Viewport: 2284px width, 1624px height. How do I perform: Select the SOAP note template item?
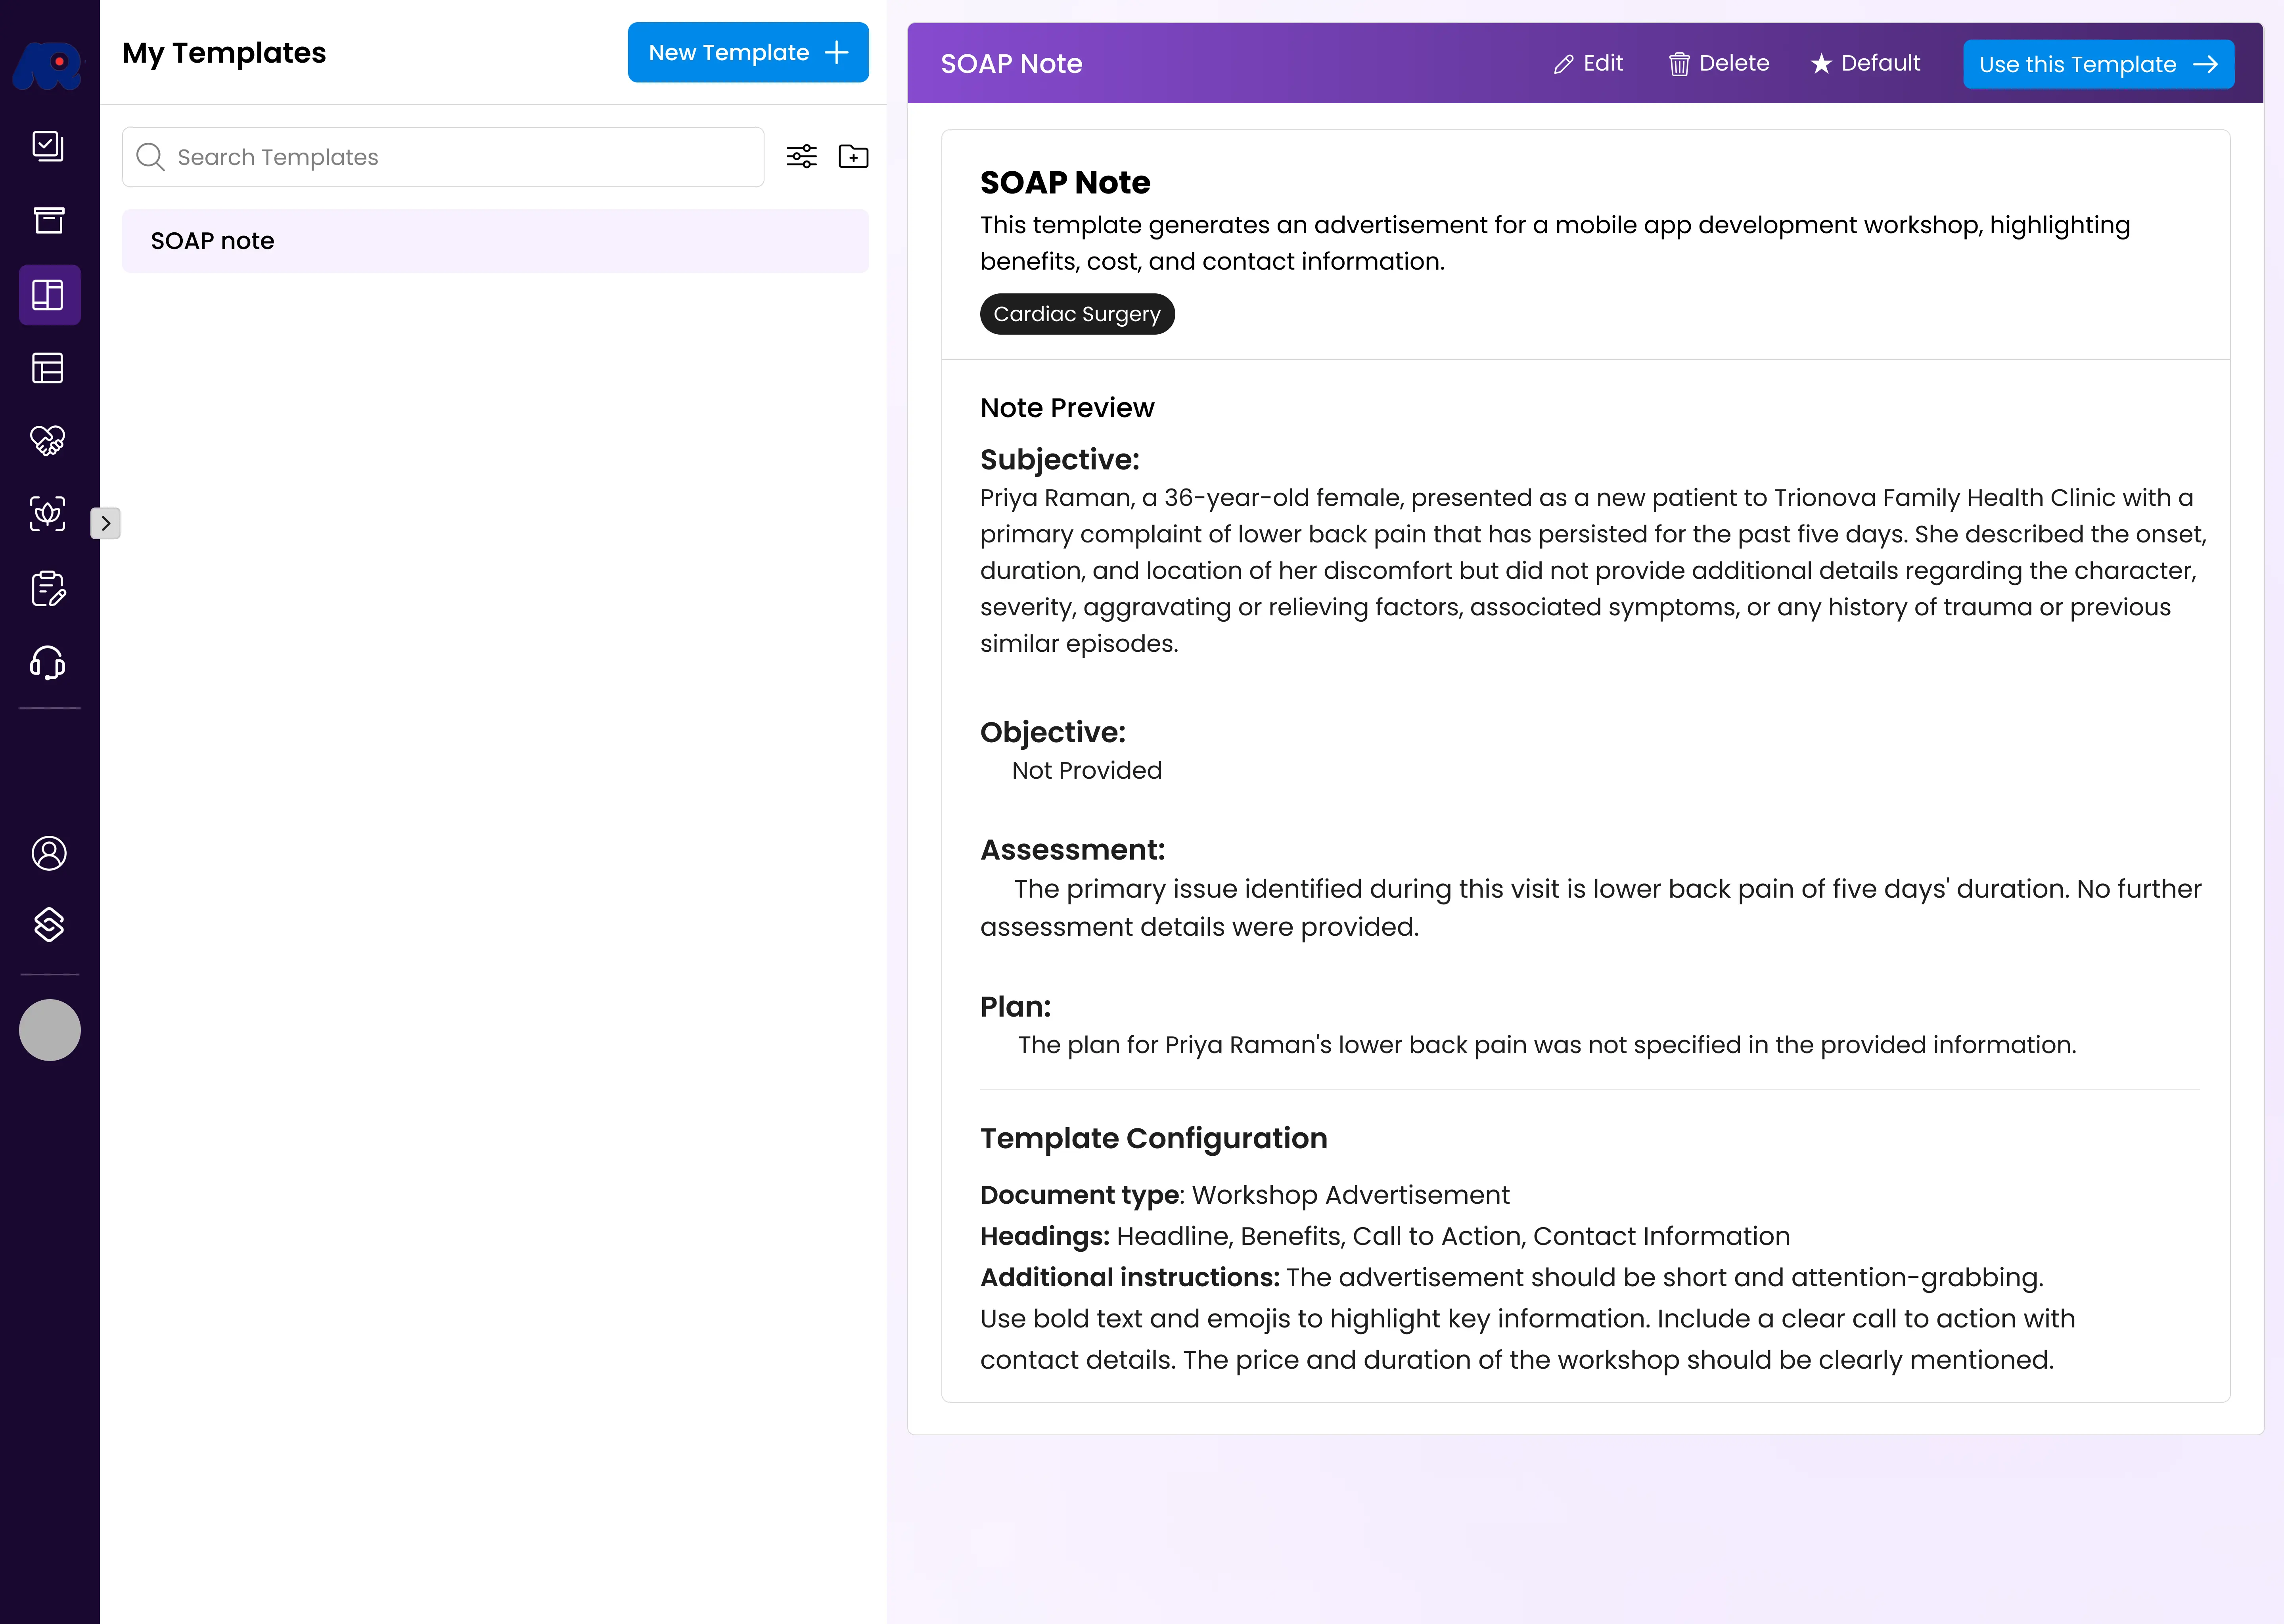click(495, 241)
